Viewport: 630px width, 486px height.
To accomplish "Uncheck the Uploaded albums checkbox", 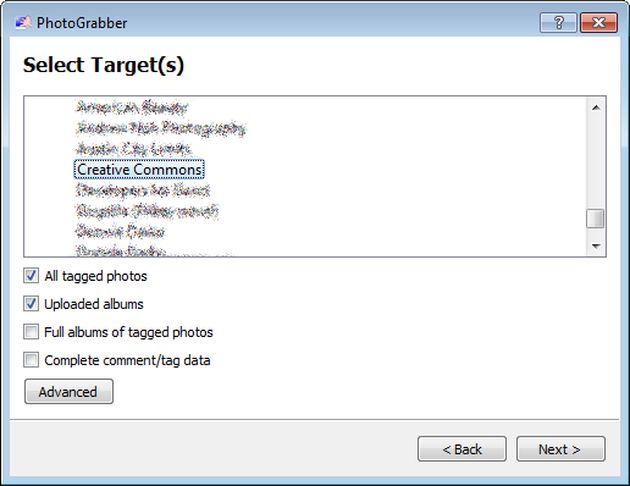I will pyautogui.click(x=31, y=304).
